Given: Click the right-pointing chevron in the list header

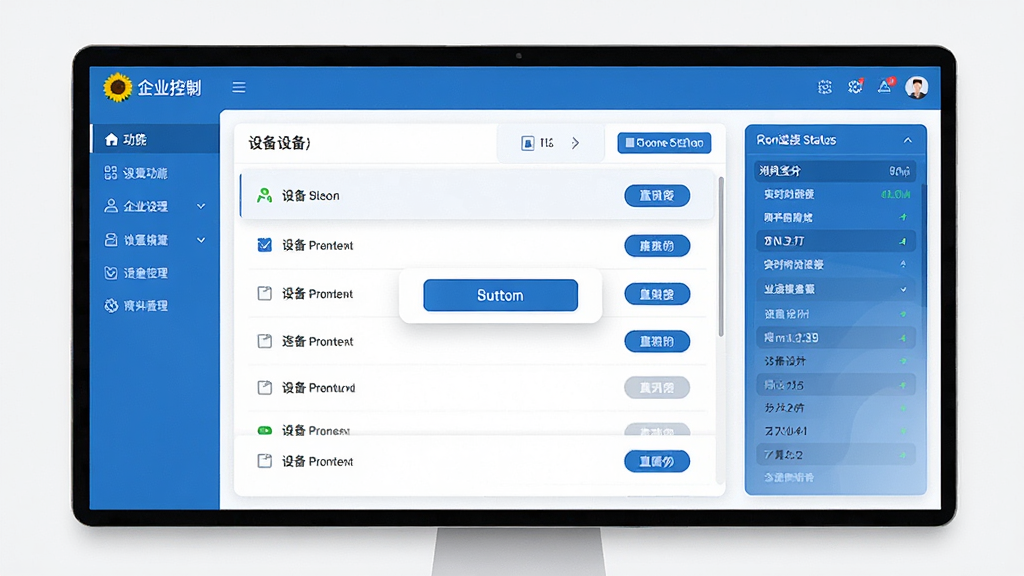Looking at the screenshot, I should (x=575, y=143).
